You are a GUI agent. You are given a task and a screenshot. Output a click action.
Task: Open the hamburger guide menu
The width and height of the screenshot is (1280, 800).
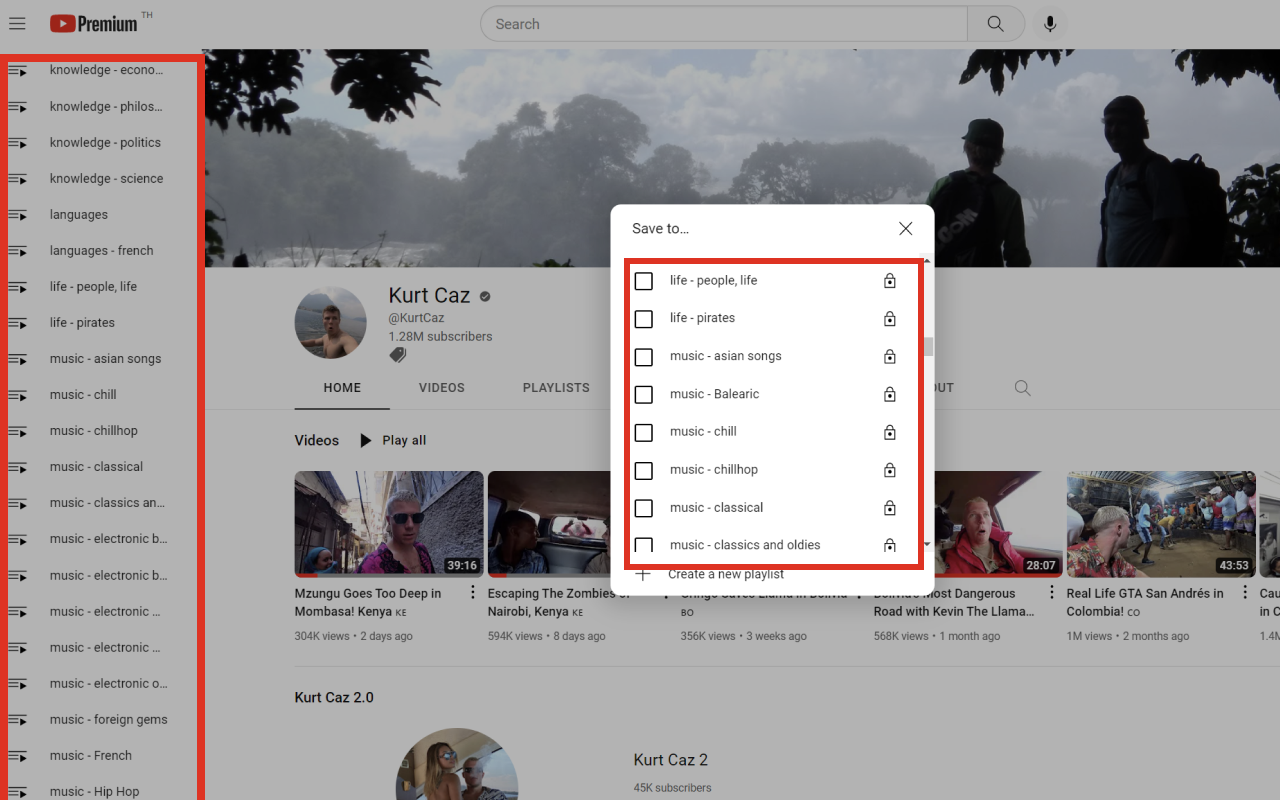pyautogui.click(x=17, y=24)
